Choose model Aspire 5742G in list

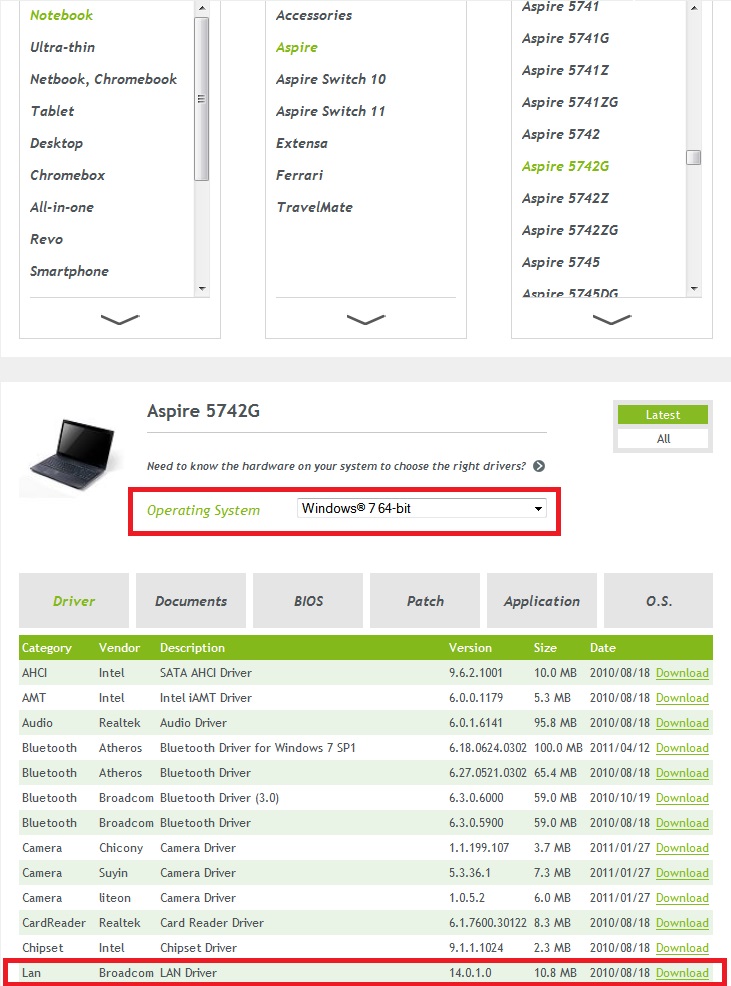click(x=566, y=167)
